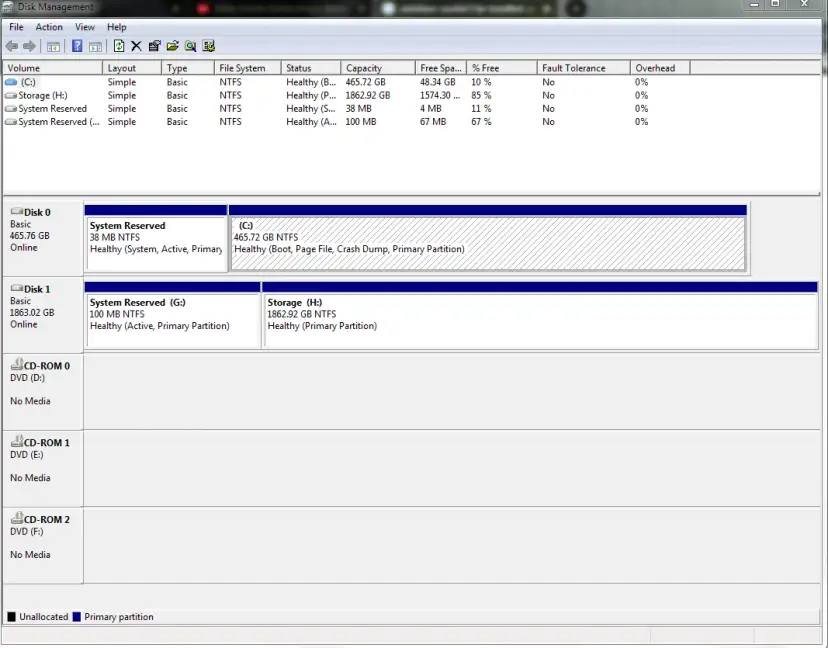The height and width of the screenshot is (648, 828).
Task: Click the blue Help question mark icon
Action: 77,46
